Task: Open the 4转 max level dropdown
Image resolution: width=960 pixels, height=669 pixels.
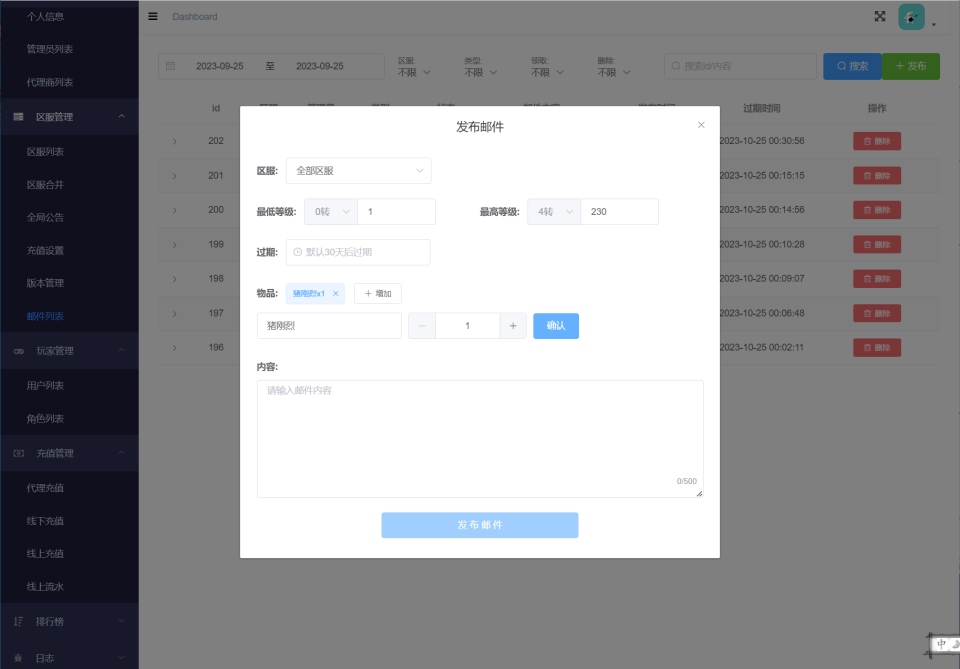Action: pos(552,211)
